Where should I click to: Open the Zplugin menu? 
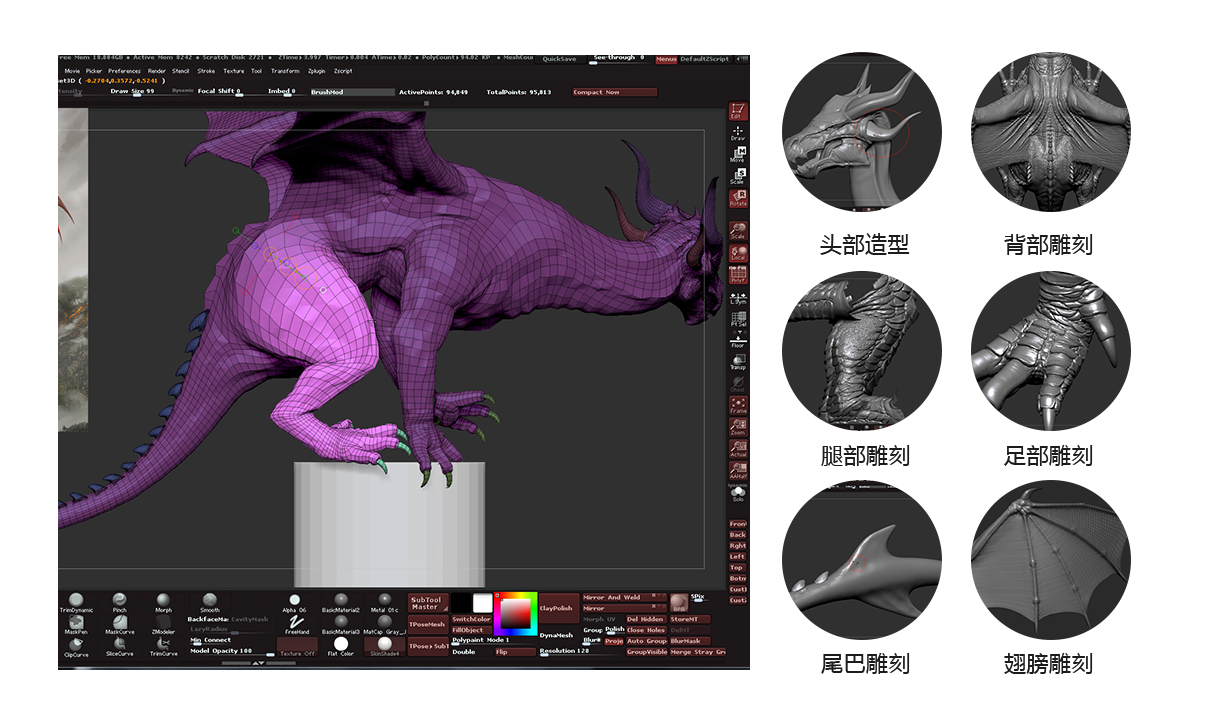(317, 71)
